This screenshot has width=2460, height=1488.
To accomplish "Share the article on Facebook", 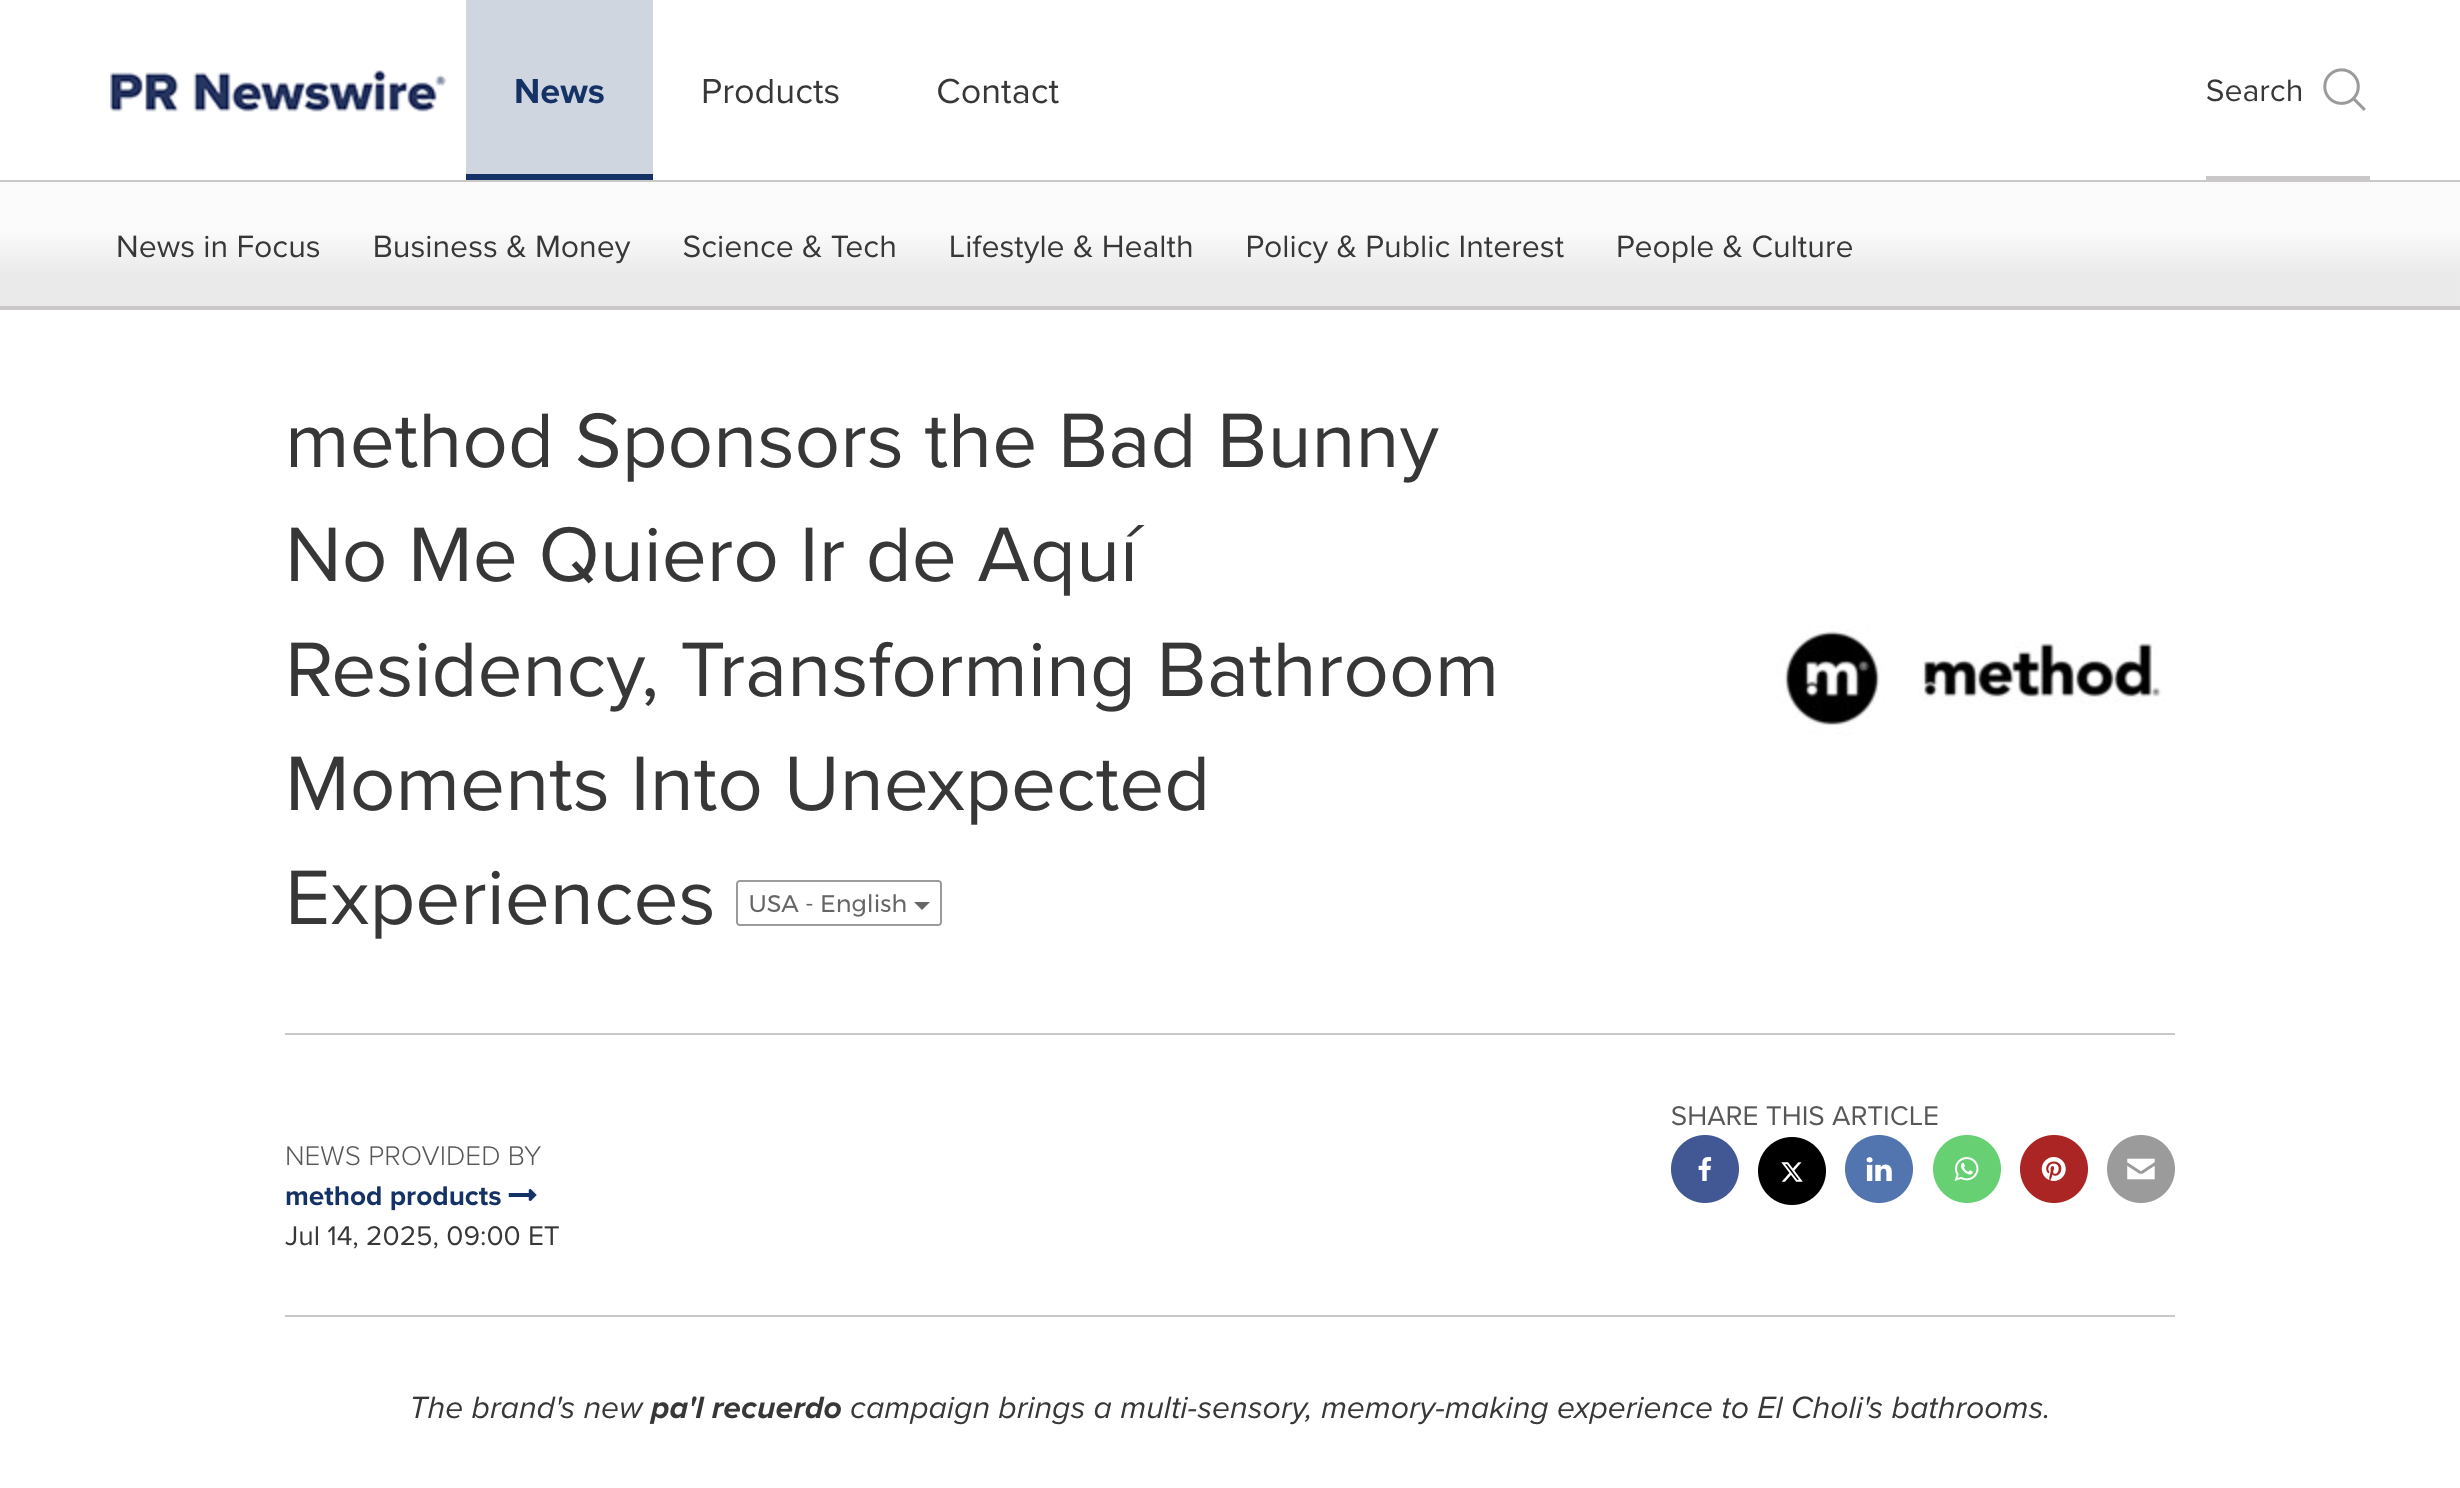I will [x=1705, y=1169].
